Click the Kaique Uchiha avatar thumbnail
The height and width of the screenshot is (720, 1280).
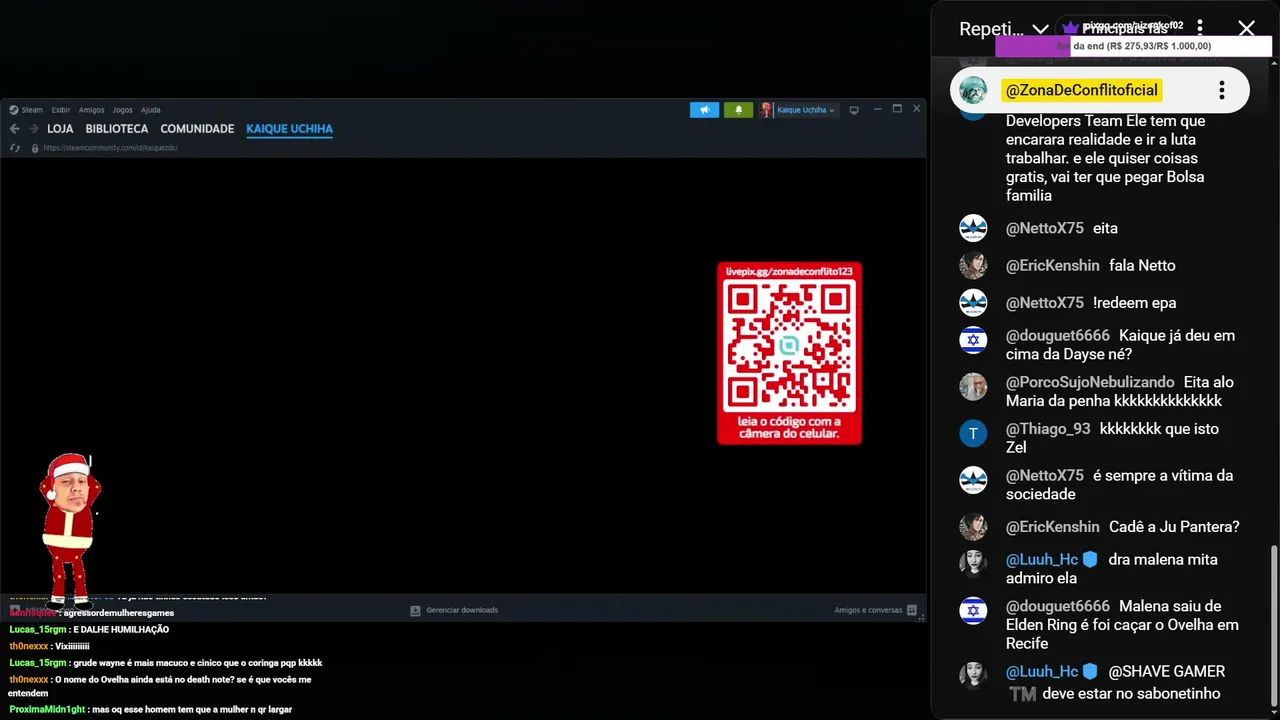pyautogui.click(x=766, y=110)
